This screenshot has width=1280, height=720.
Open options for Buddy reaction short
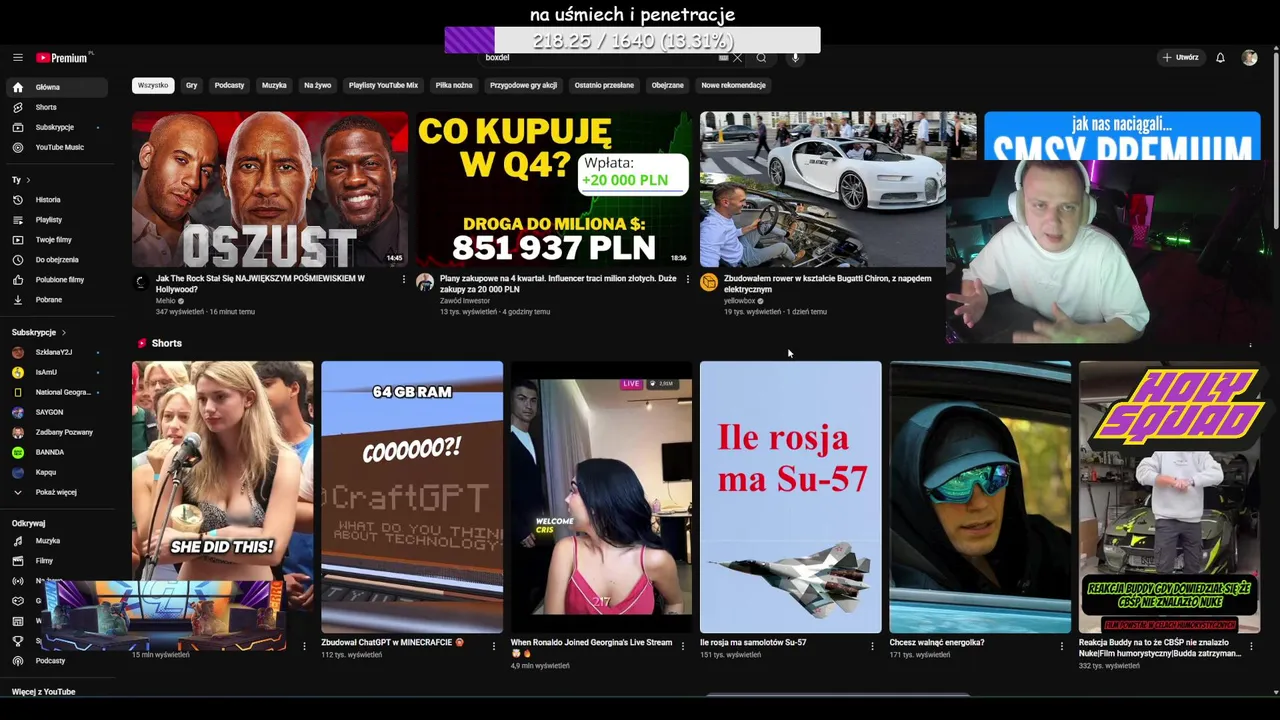(1251, 646)
